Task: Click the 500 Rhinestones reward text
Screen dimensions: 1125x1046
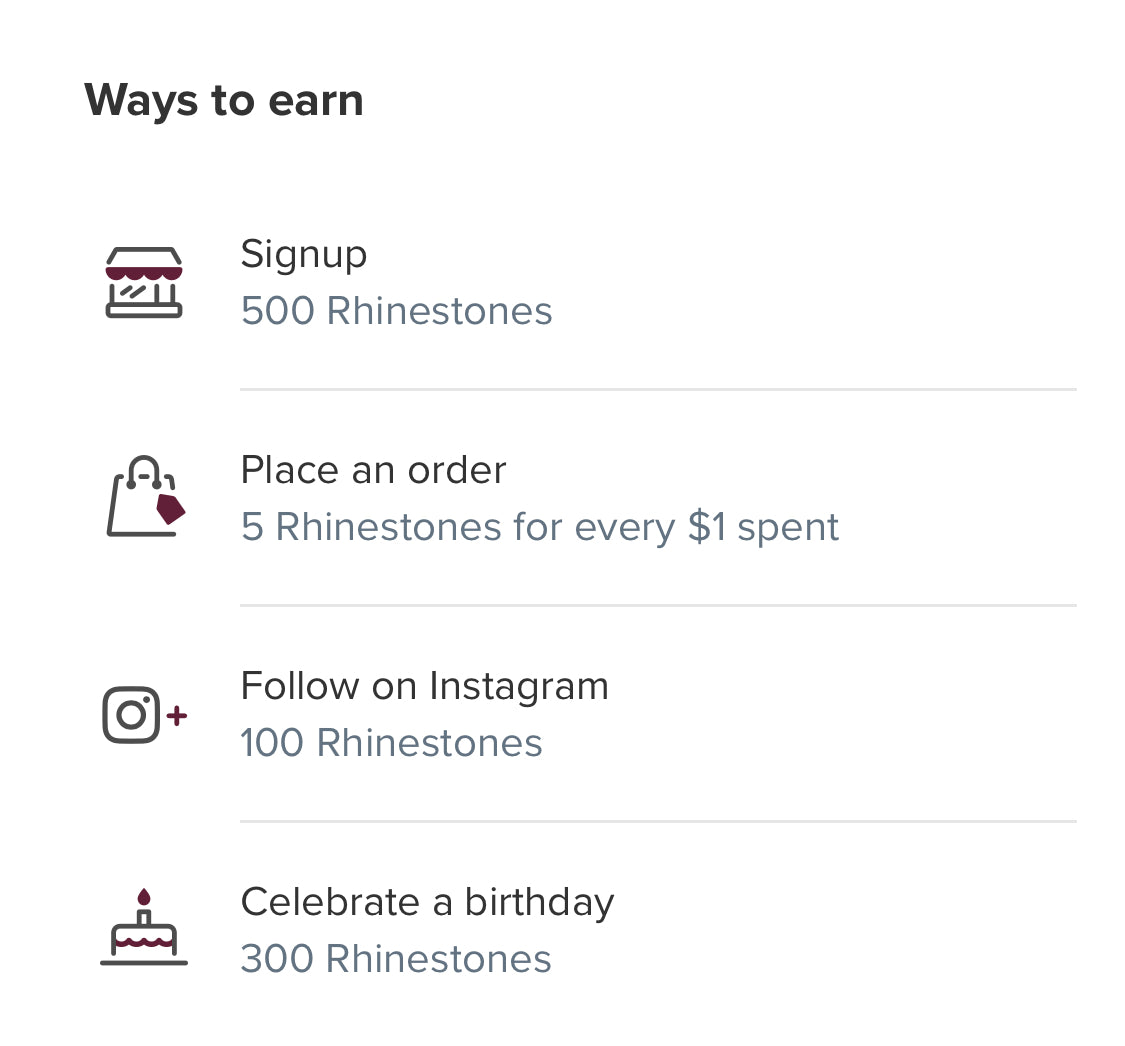Action: [396, 311]
